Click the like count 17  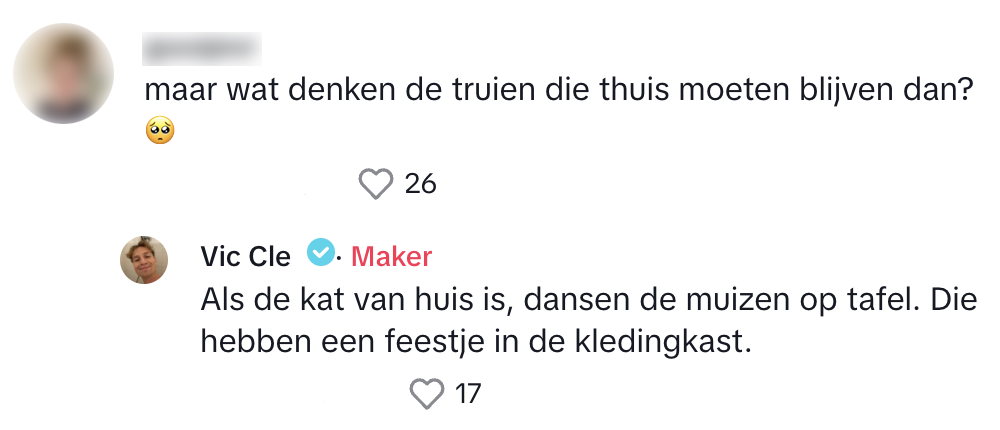(x=468, y=393)
